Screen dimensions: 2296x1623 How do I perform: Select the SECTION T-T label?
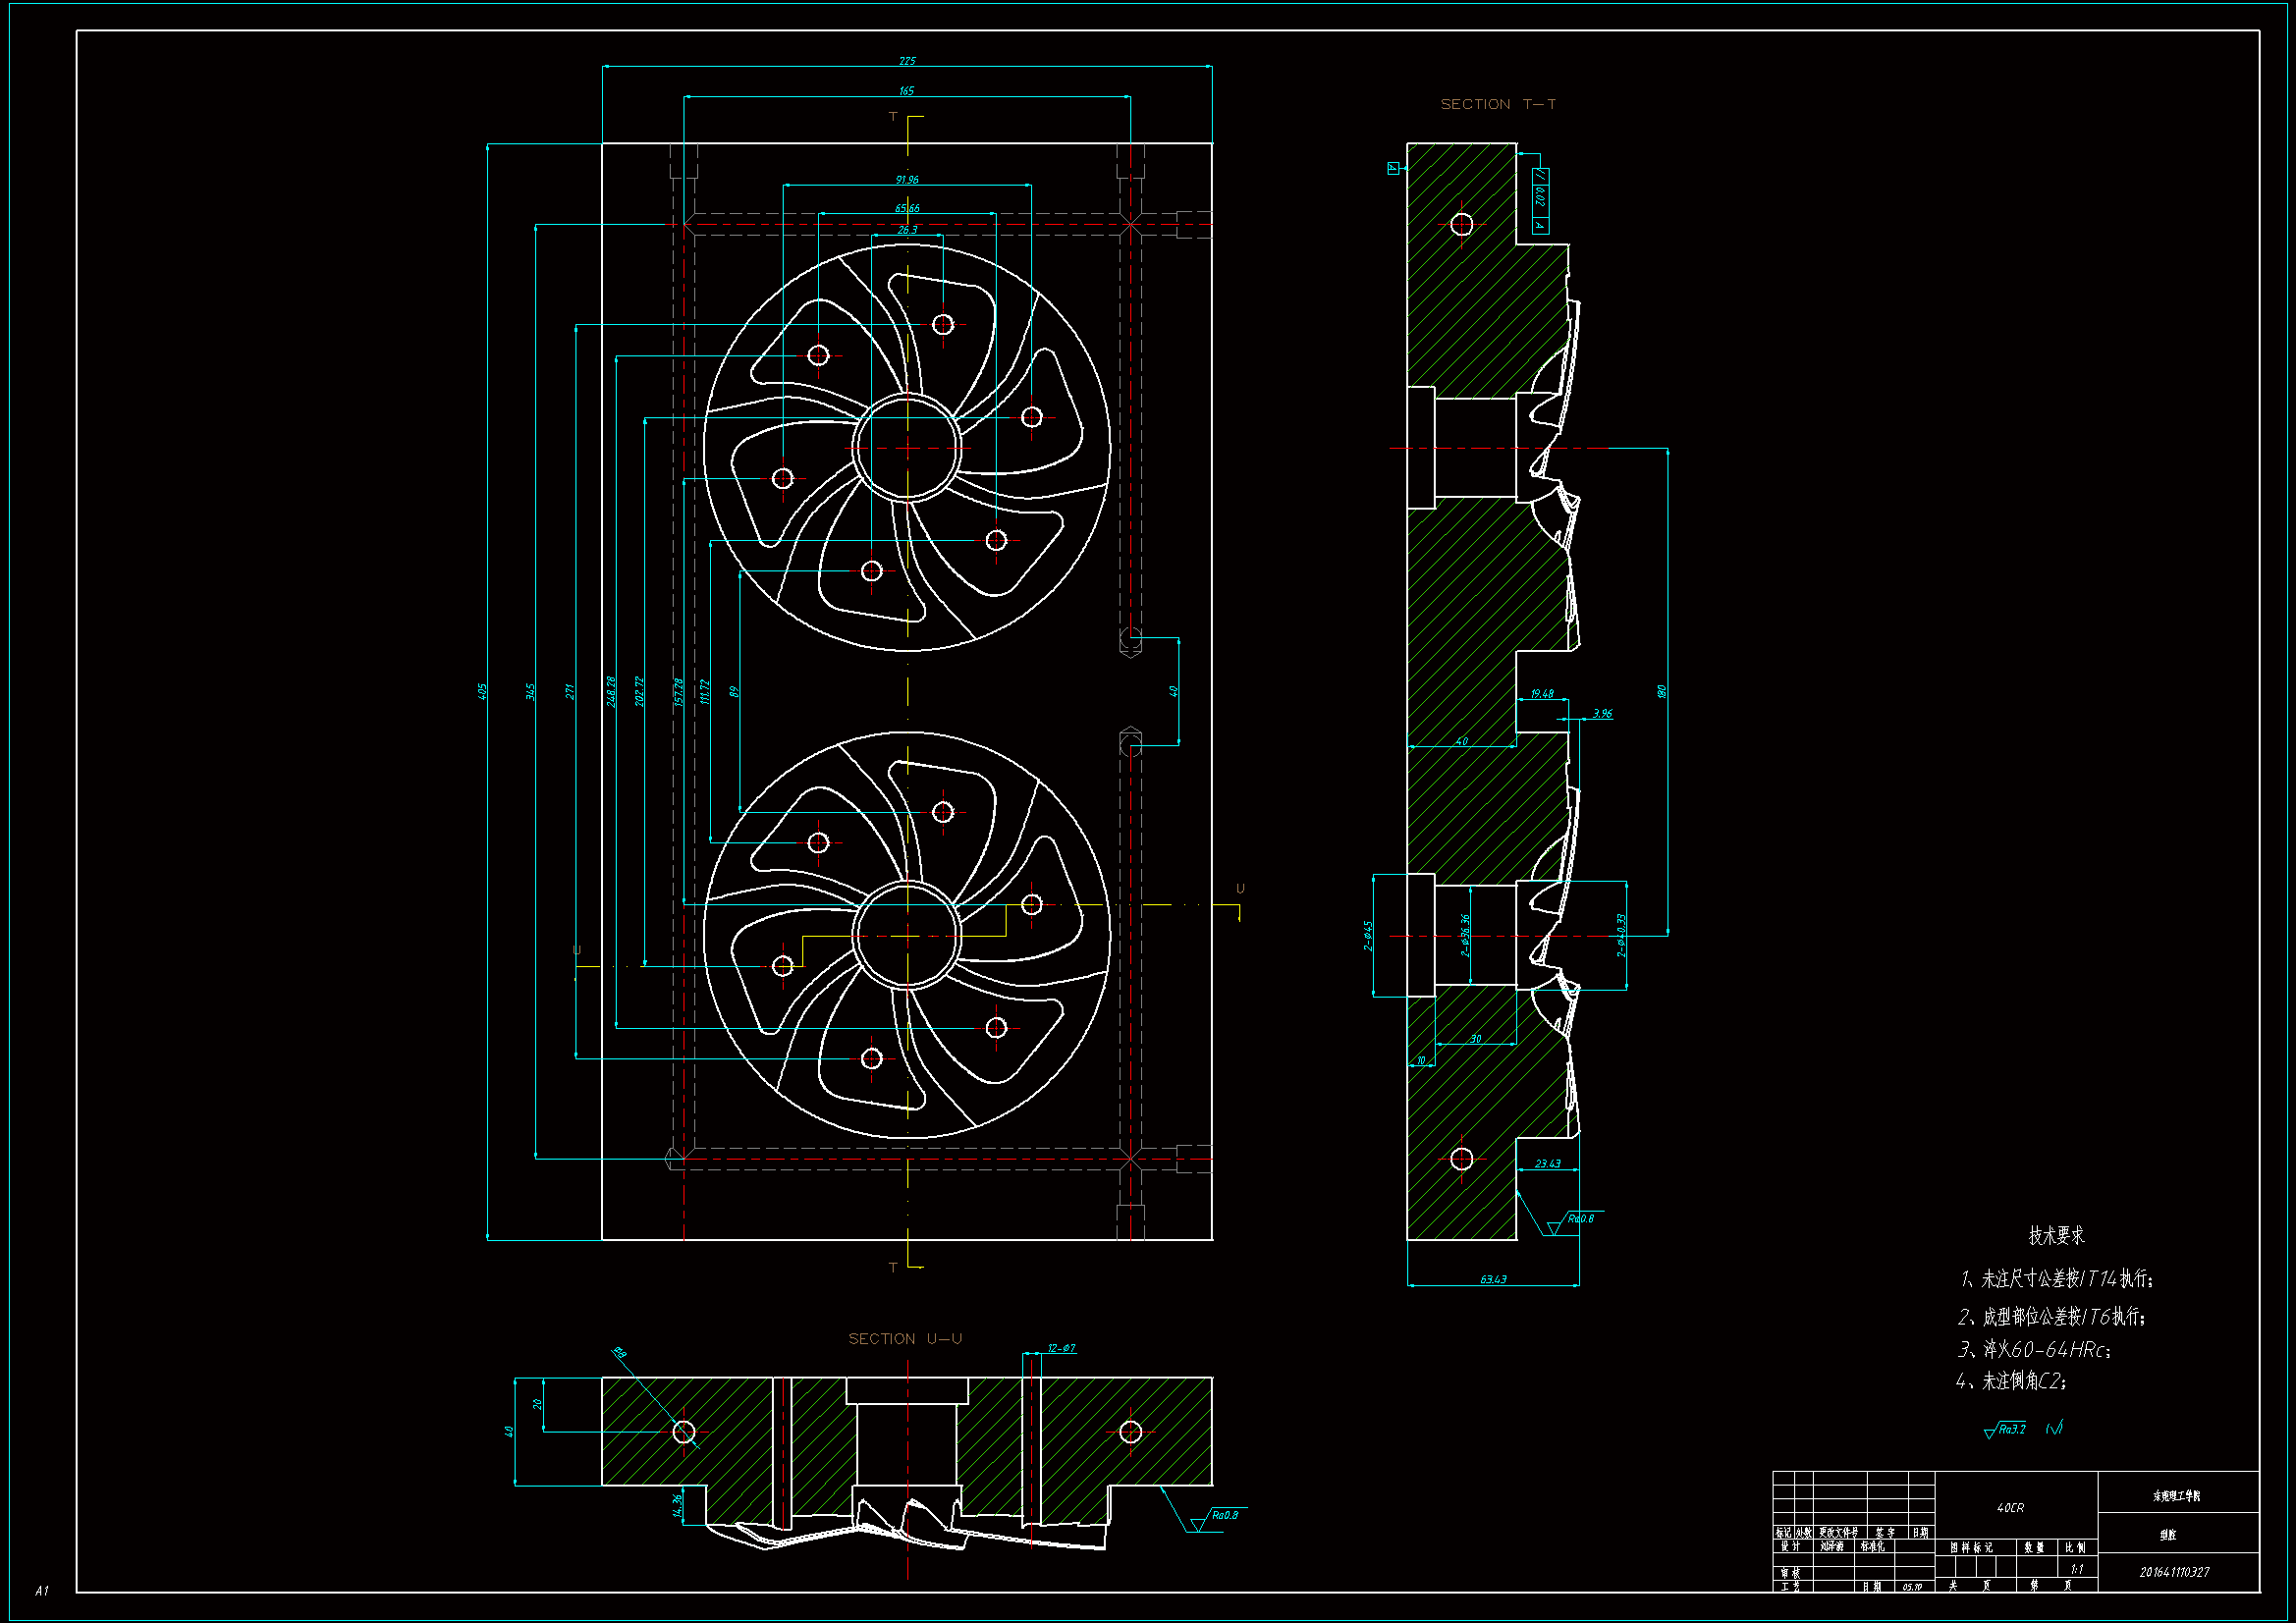(x=1497, y=104)
